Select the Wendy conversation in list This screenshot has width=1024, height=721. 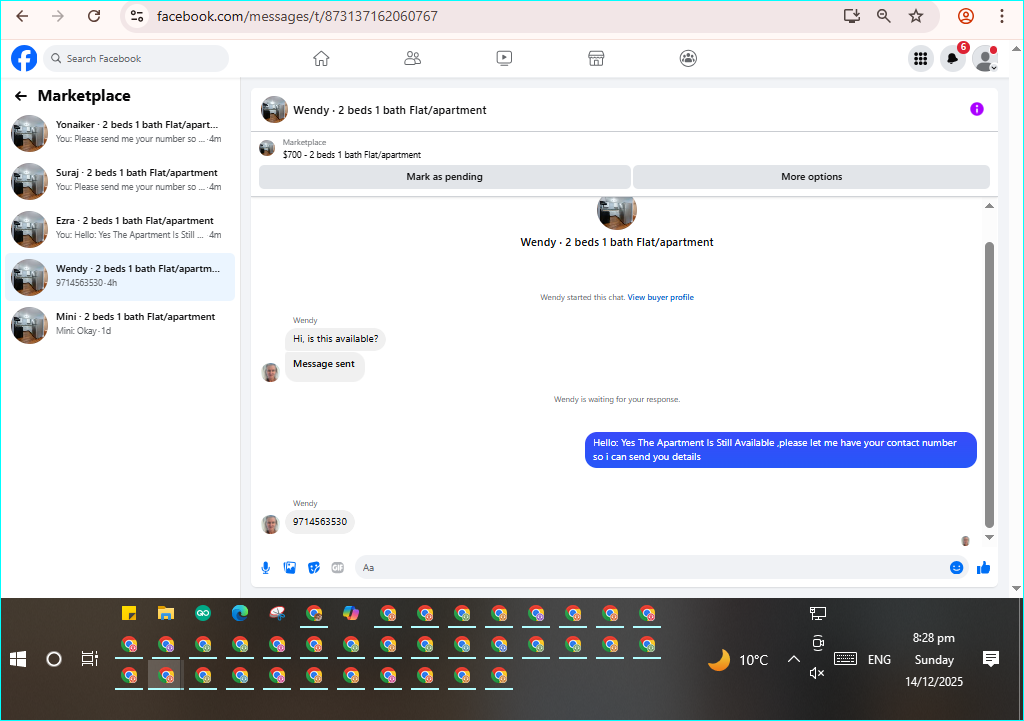[120, 277]
